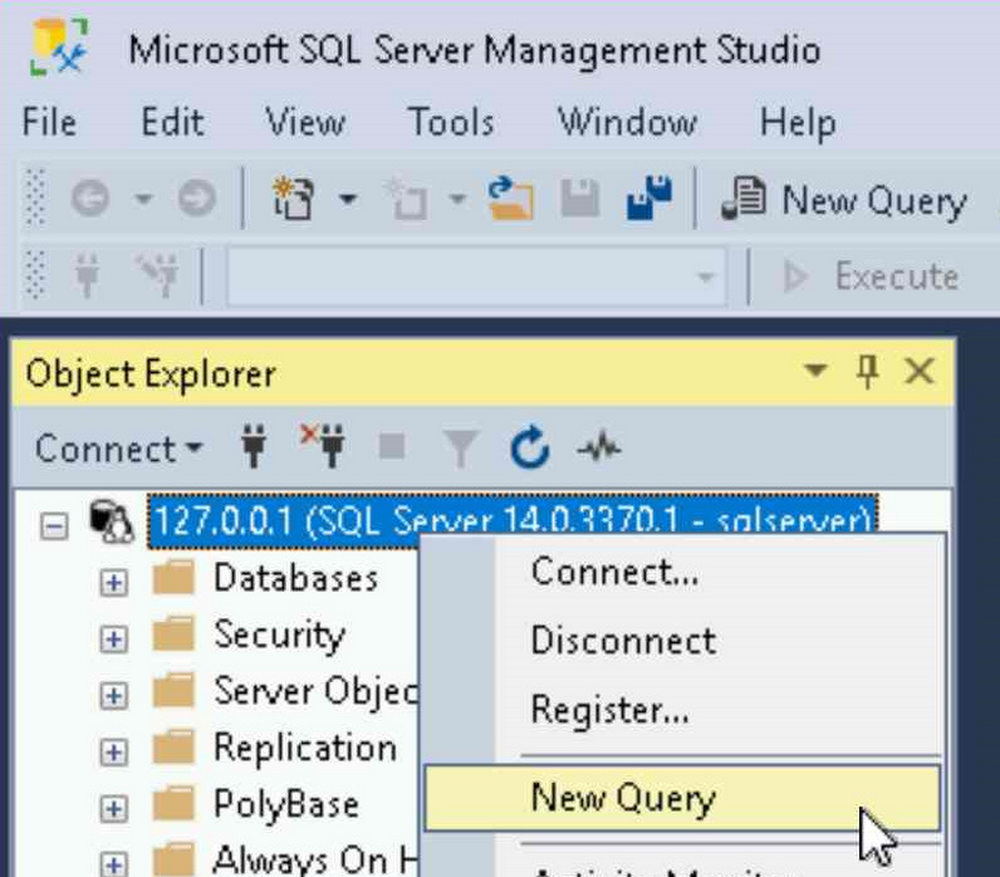Click the Filter funnel icon

click(460, 448)
